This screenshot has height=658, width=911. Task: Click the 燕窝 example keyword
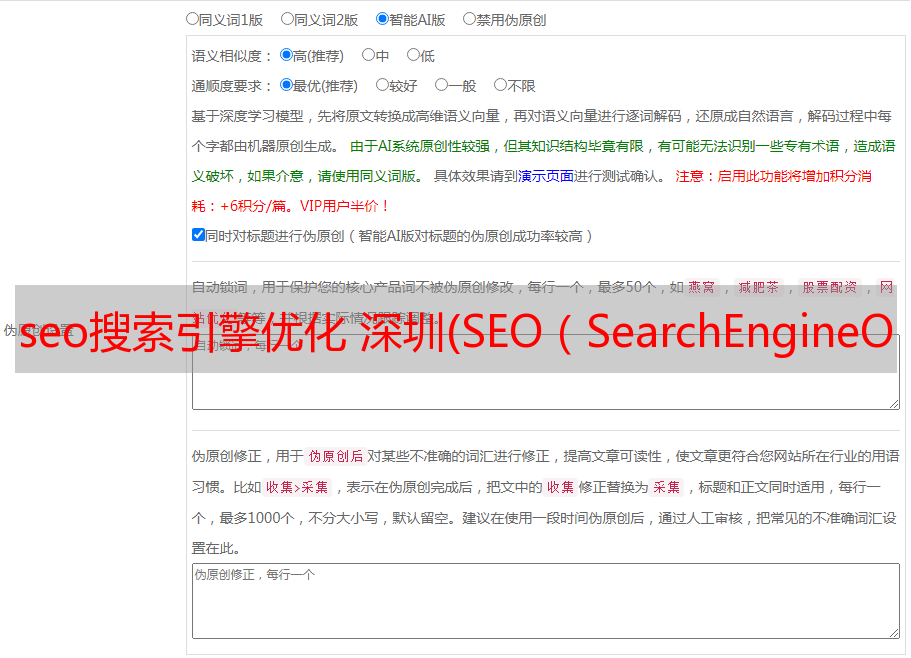click(x=701, y=287)
